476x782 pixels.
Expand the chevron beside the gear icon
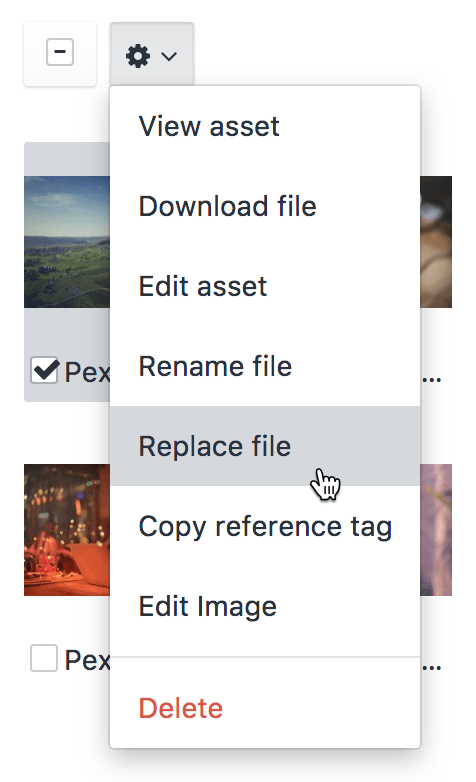click(169, 56)
